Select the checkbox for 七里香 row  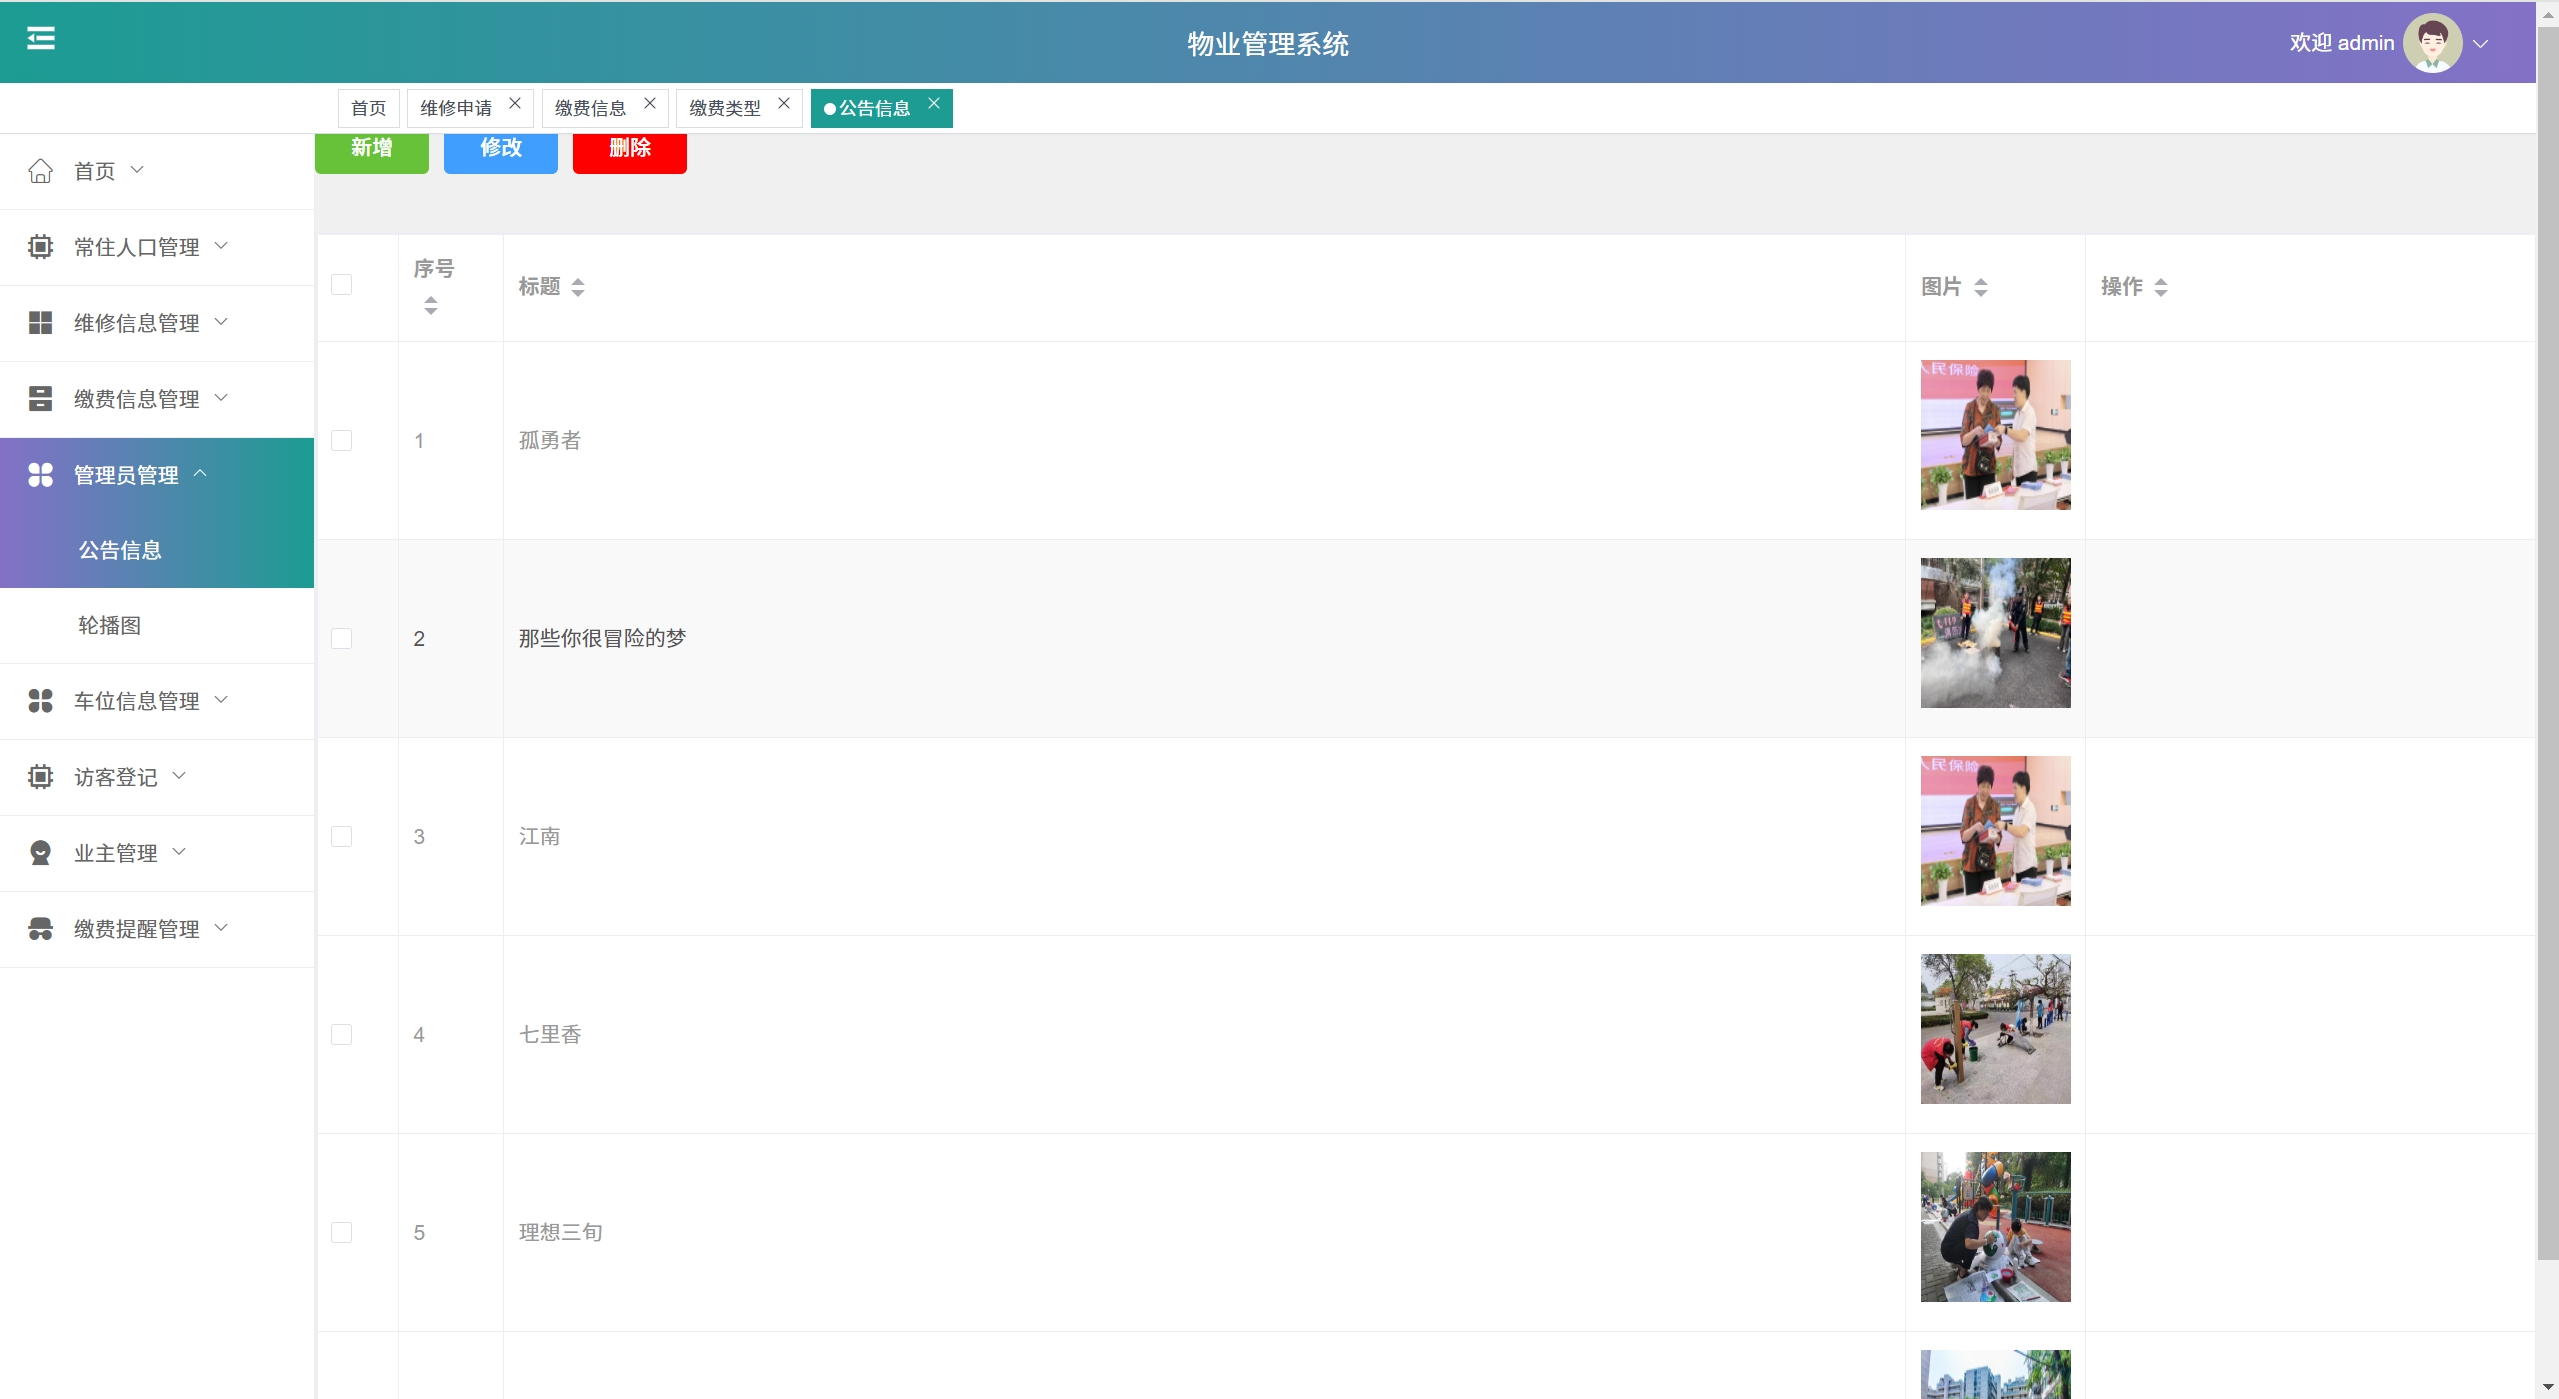(x=342, y=1035)
